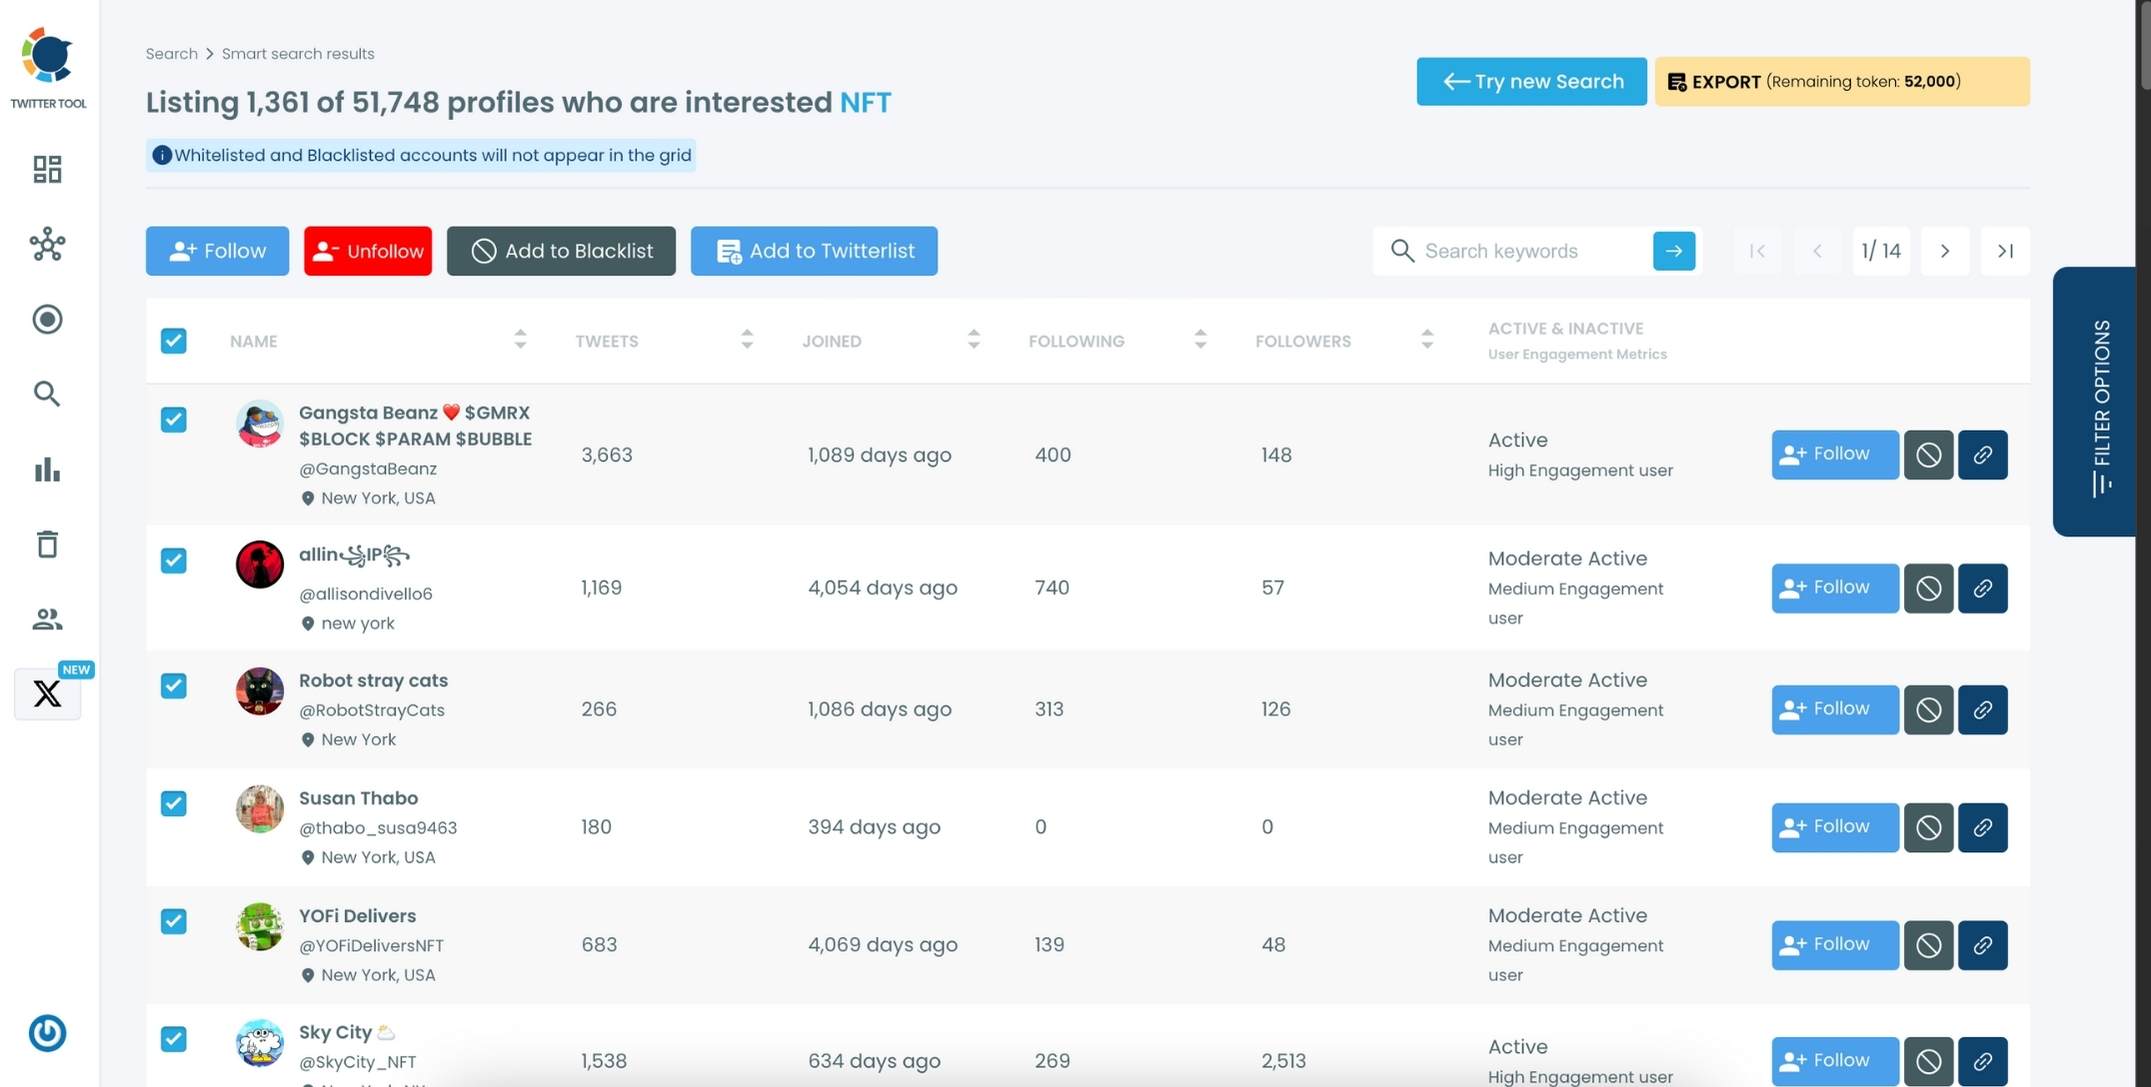This screenshot has height=1087, width=2151.
Task: Sort the table by FOLLOWERS column
Action: pyautogui.click(x=1427, y=340)
